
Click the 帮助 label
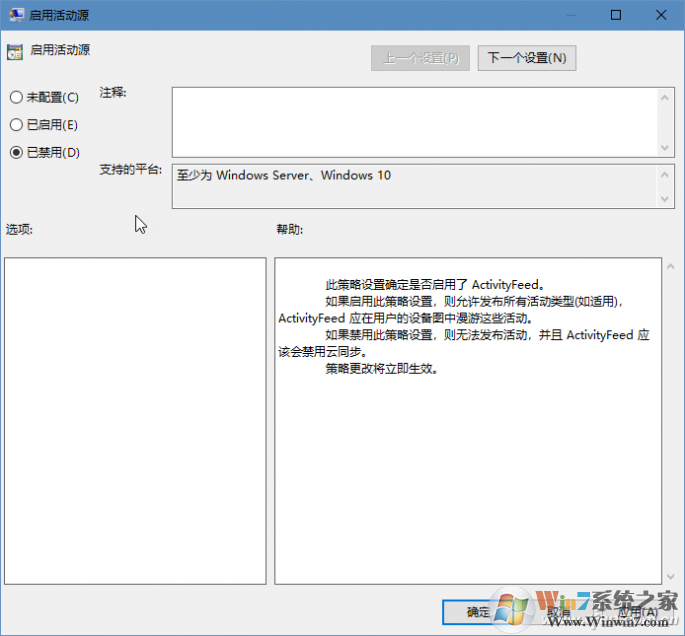click(290, 229)
